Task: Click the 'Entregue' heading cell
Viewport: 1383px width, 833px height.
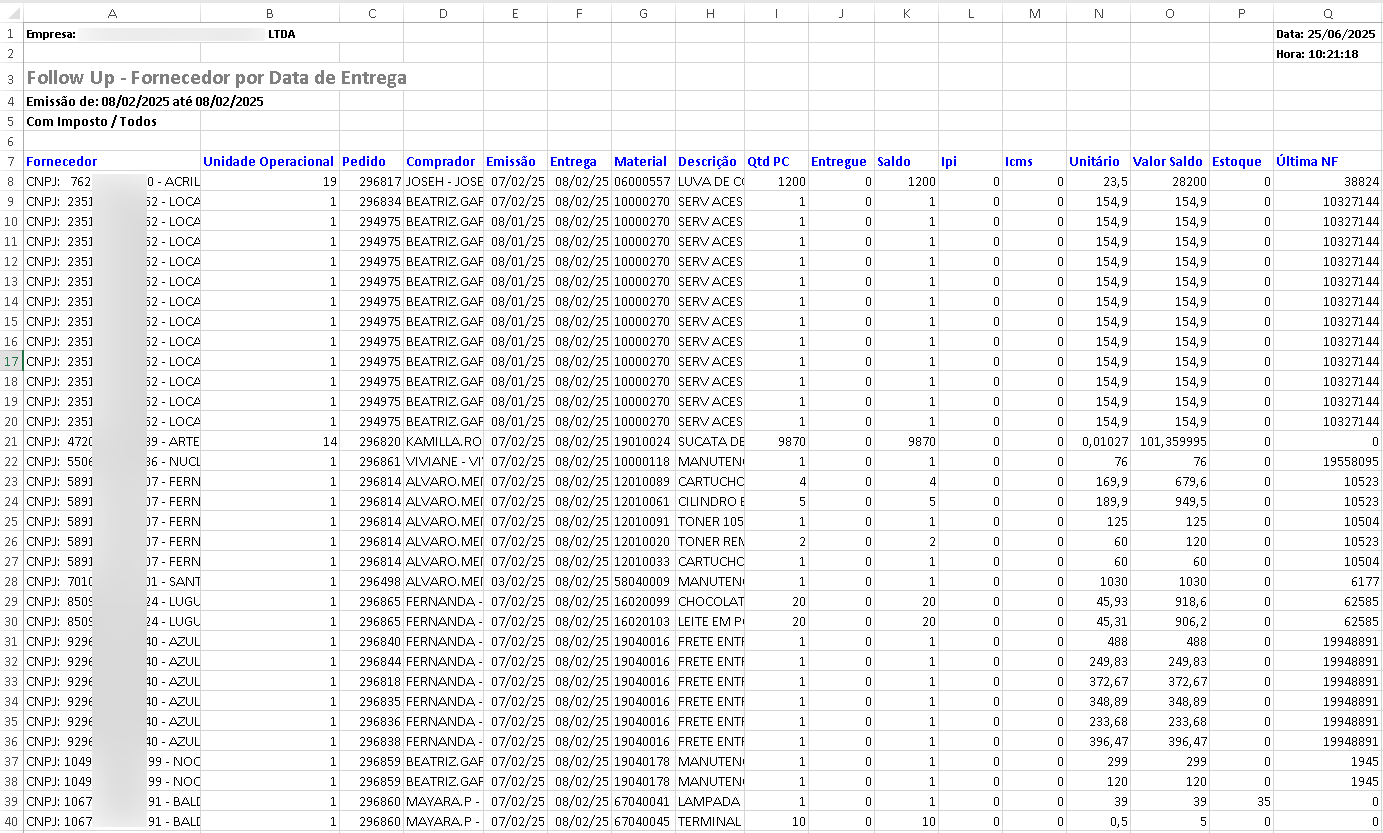Action: pos(841,161)
